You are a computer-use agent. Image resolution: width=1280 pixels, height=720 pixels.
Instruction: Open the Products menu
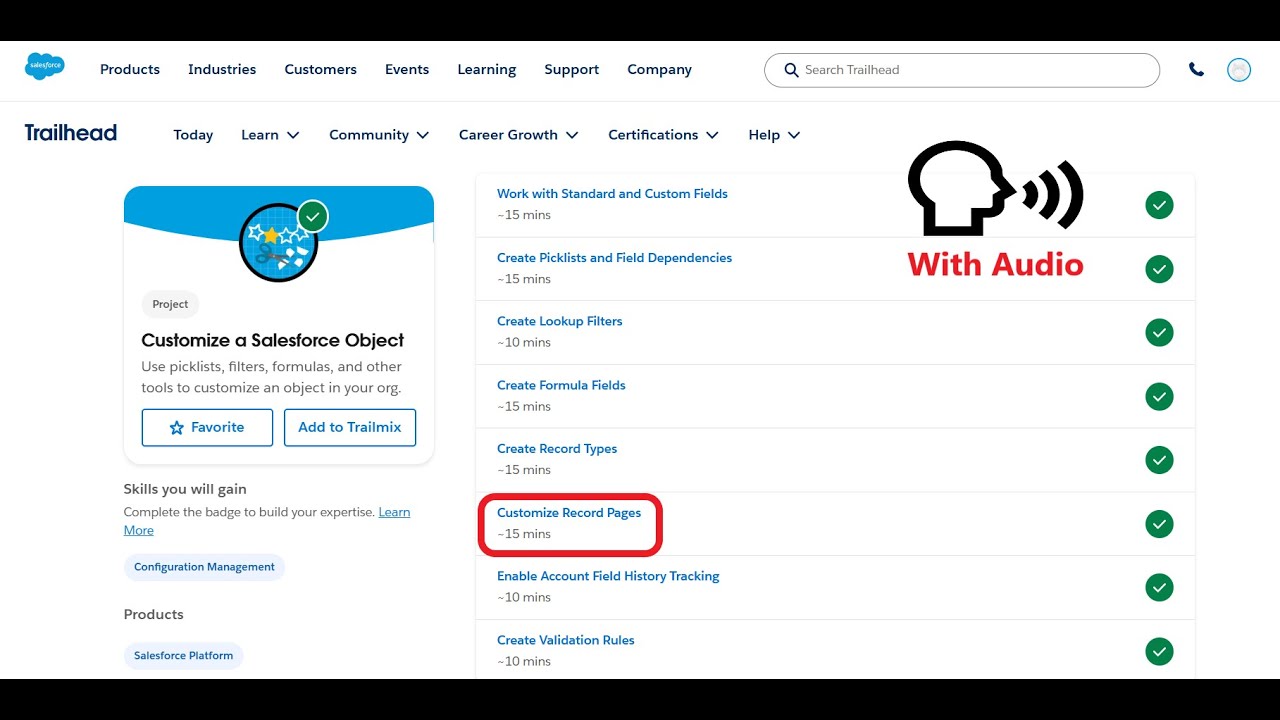pyautogui.click(x=130, y=70)
